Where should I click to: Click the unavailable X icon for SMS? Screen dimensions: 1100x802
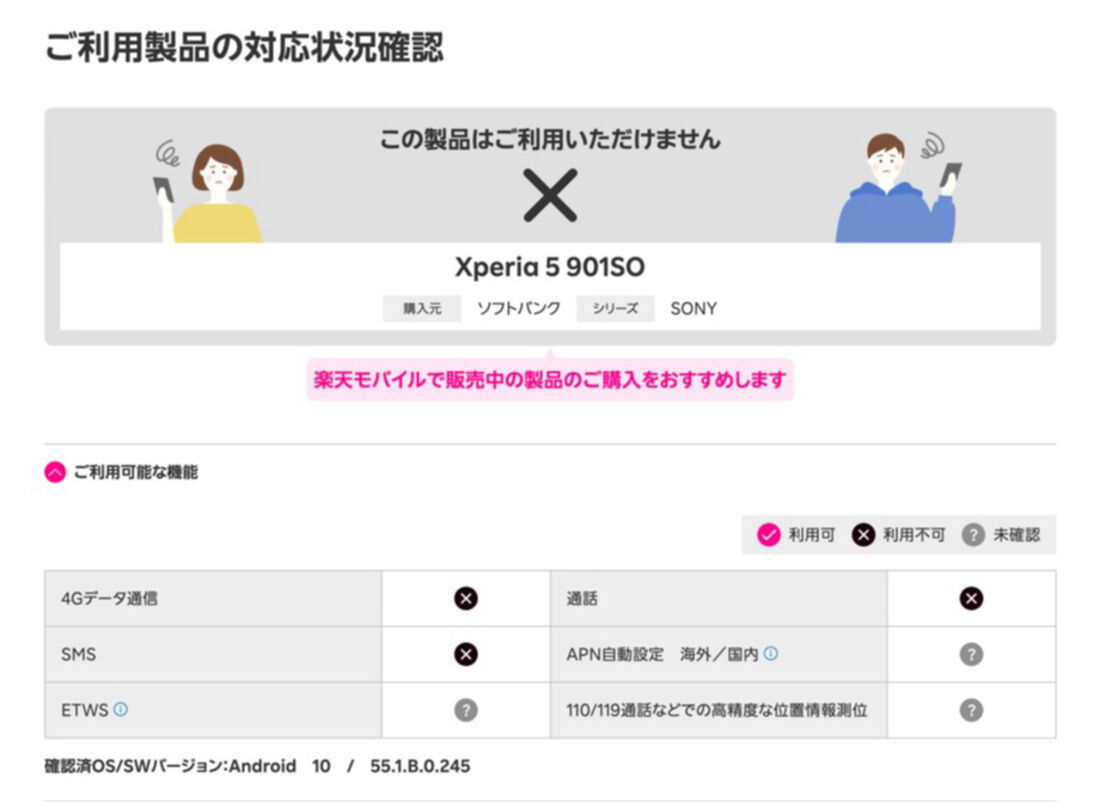pyautogui.click(x=466, y=655)
